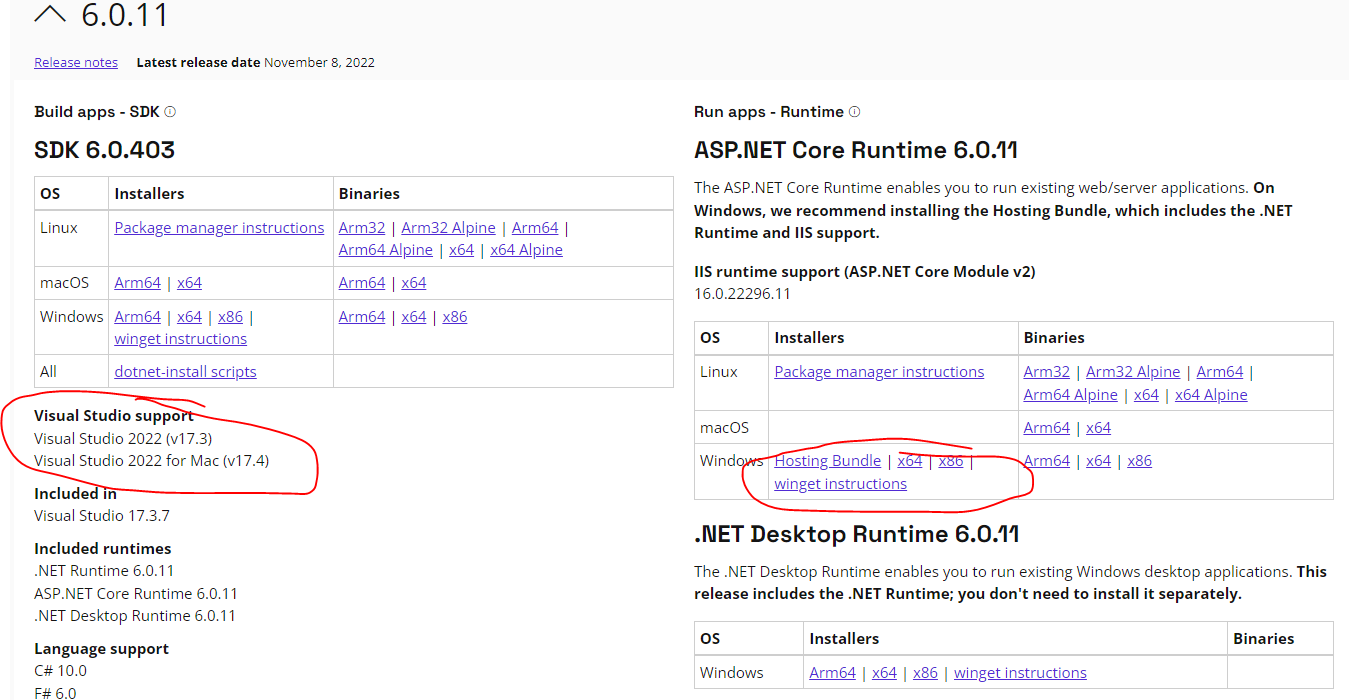Download SDK Linux Arm32 Alpine binary
The width and height of the screenshot is (1349, 700).
pos(448,228)
